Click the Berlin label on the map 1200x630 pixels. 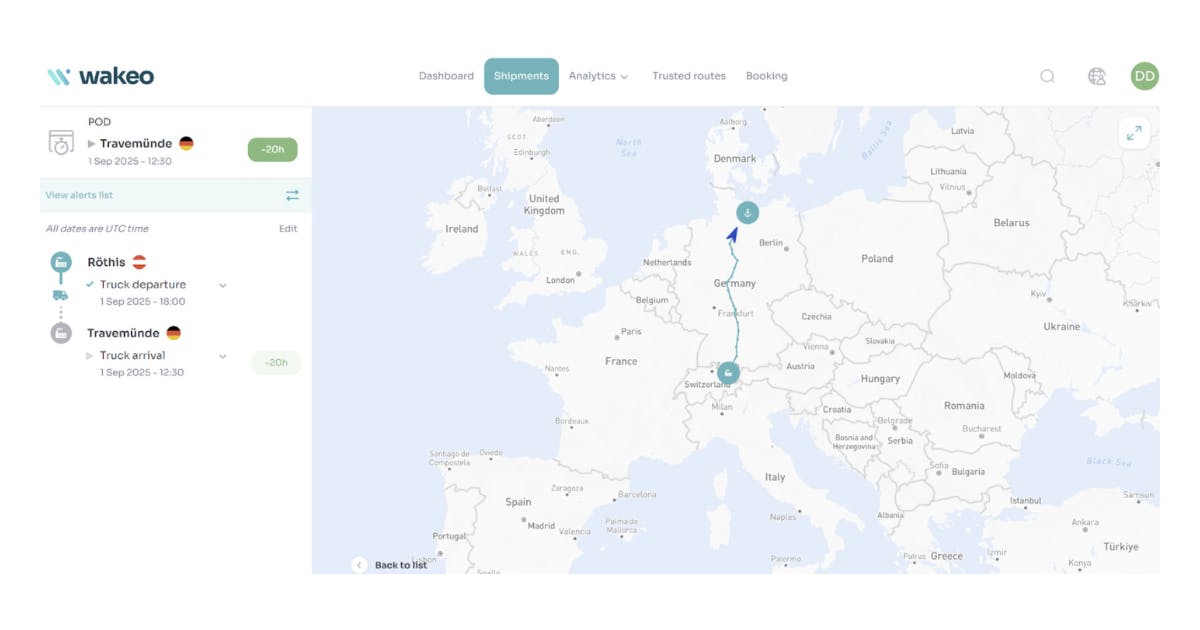pyautogui.click(x=771, y=243)
